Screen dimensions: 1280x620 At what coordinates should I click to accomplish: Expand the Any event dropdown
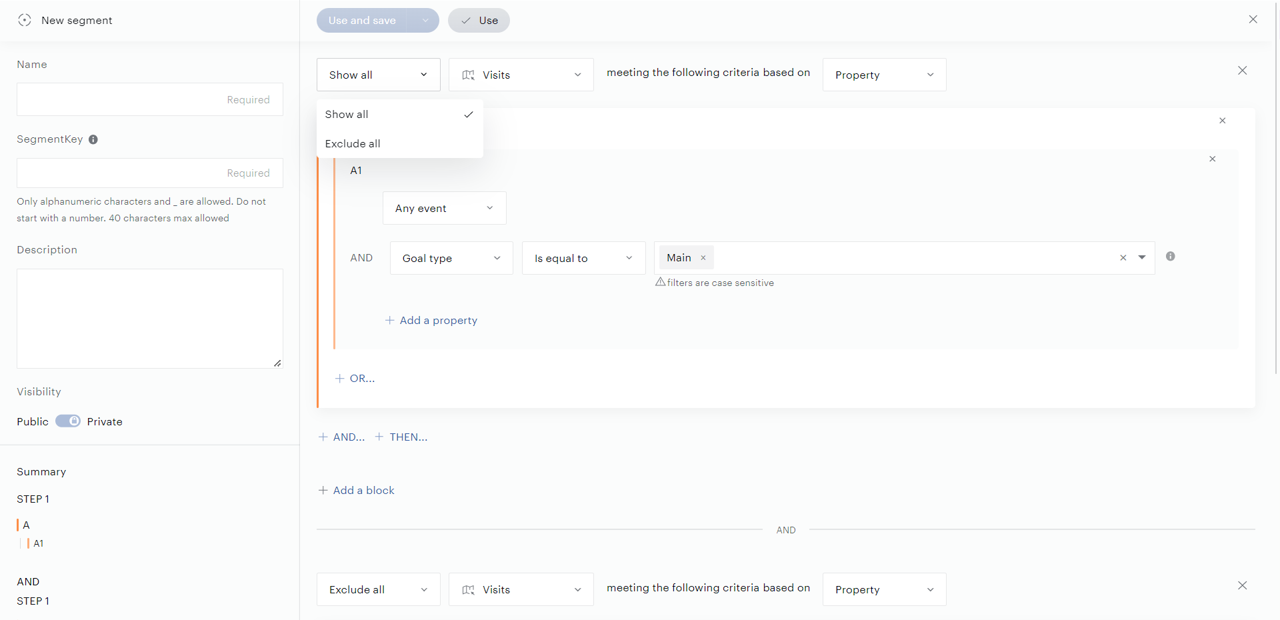[444, 208]
